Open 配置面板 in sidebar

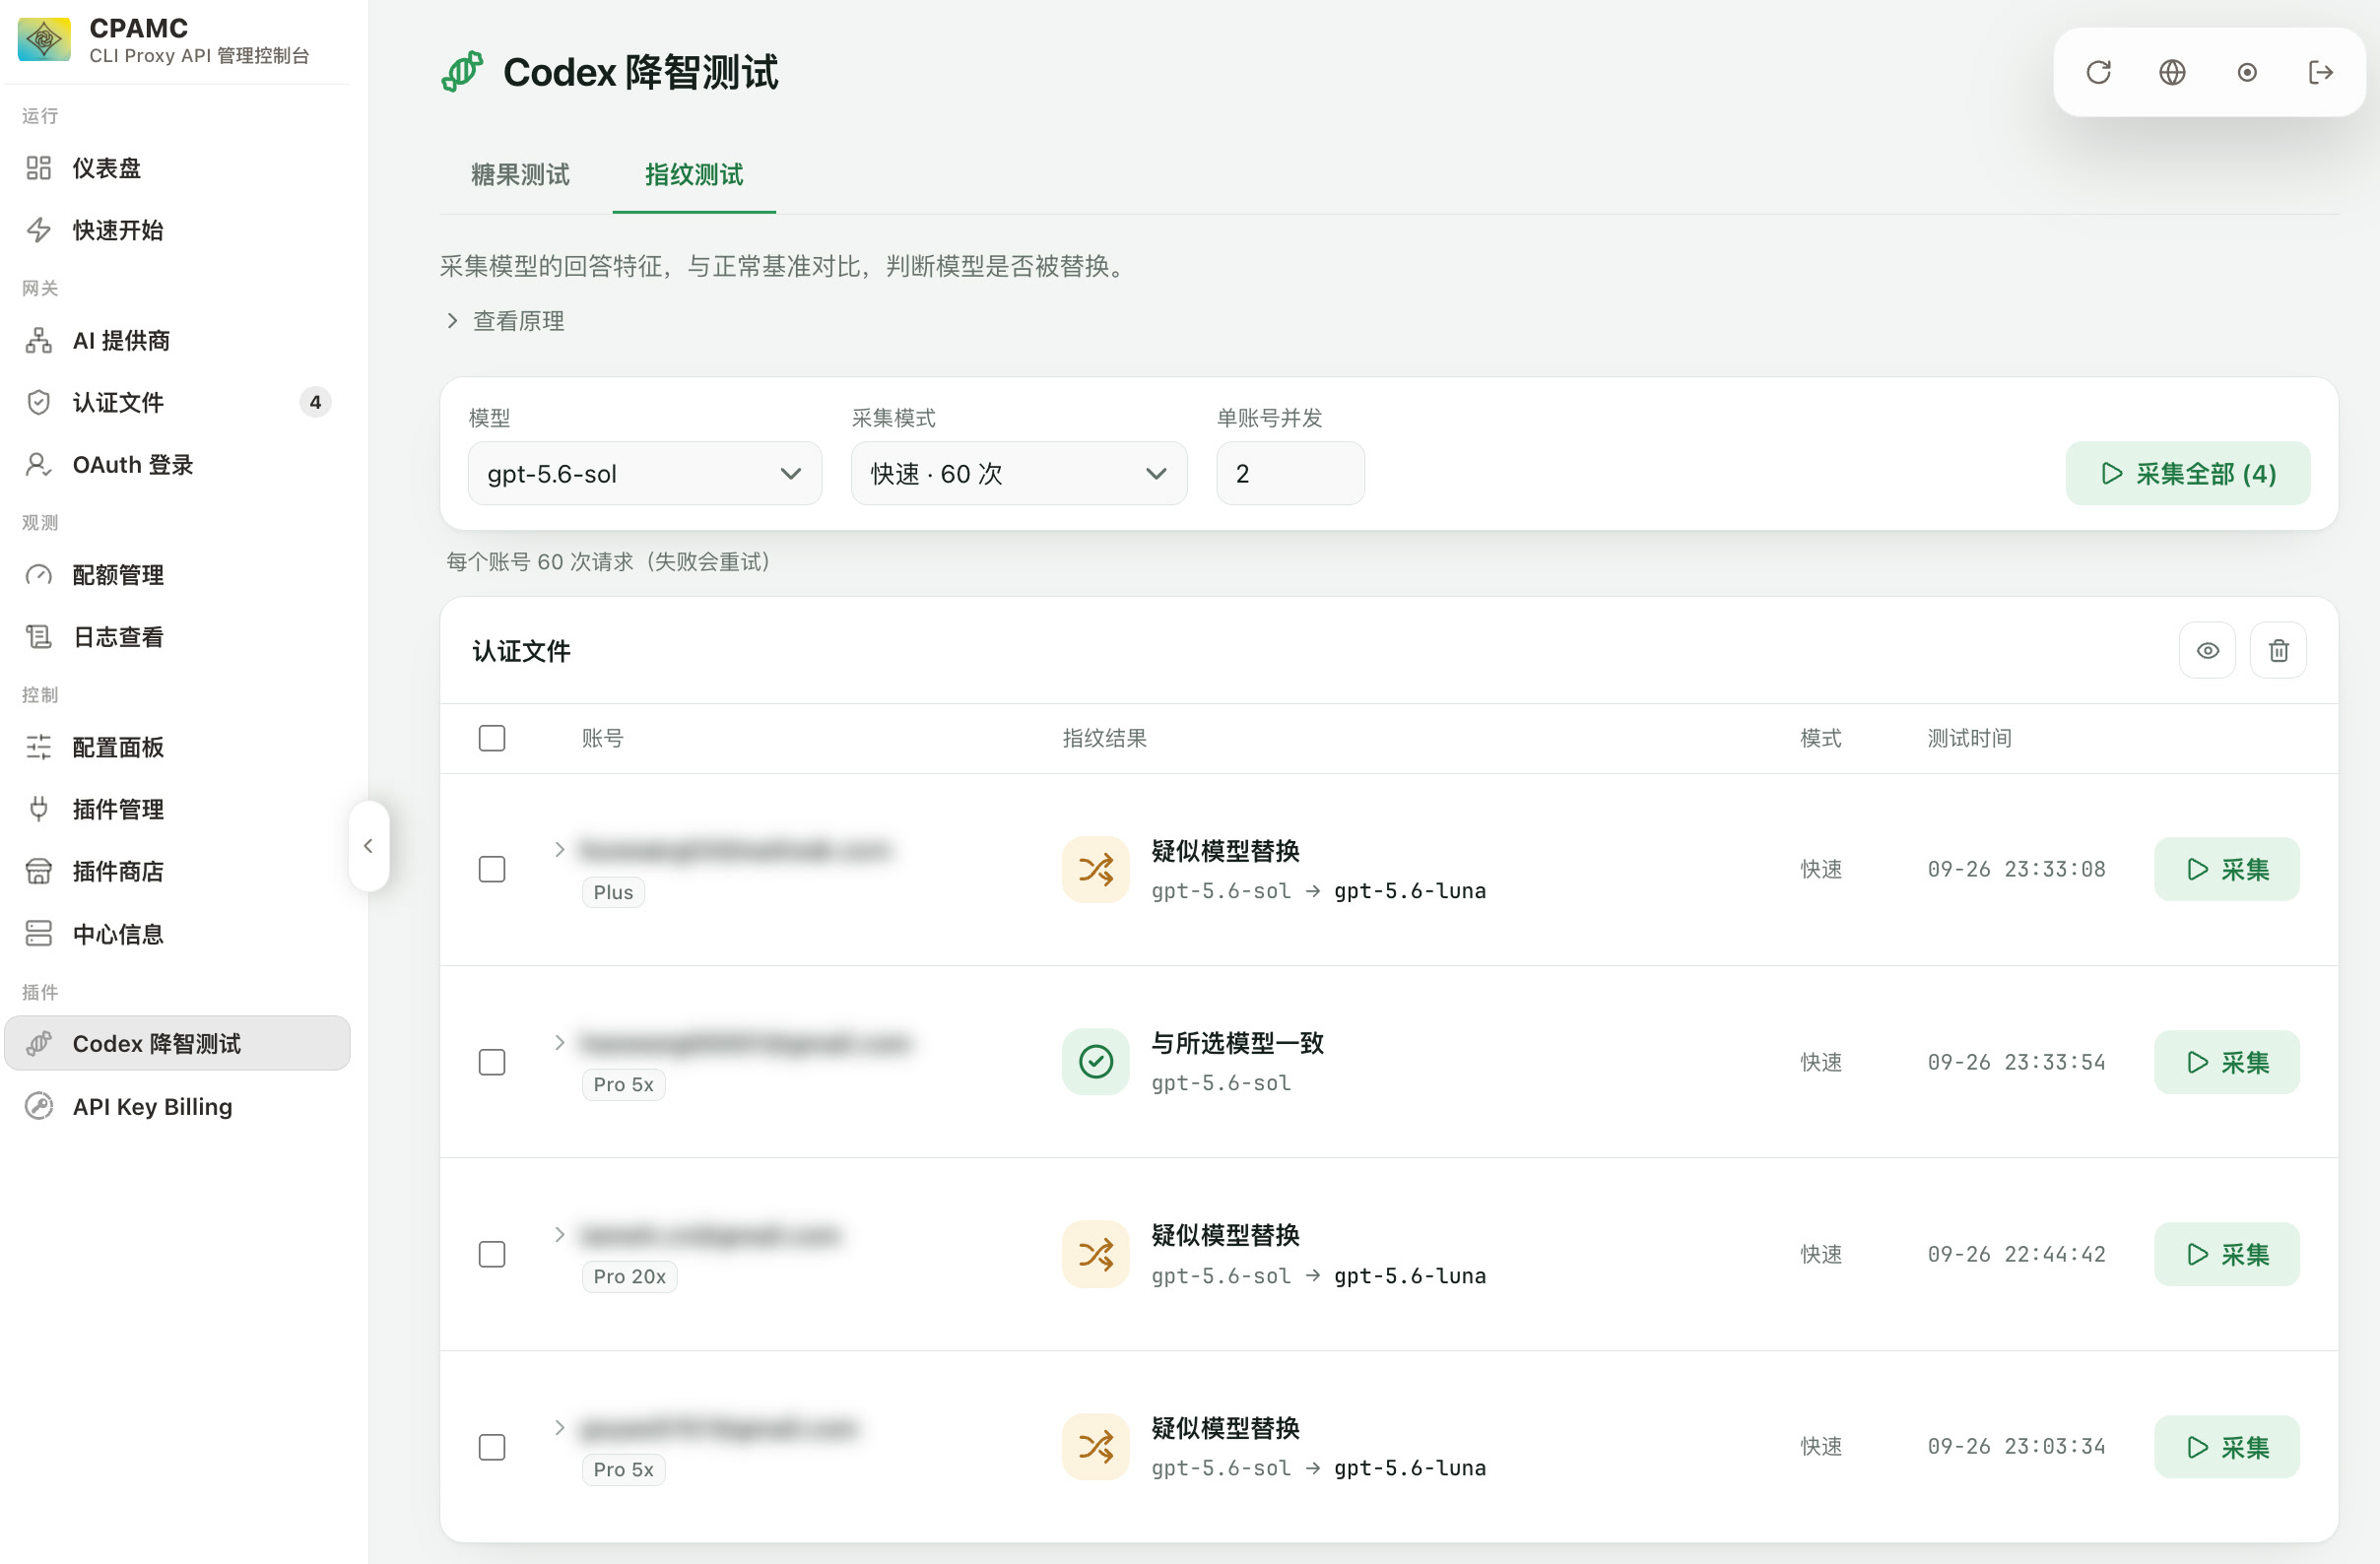177,747
